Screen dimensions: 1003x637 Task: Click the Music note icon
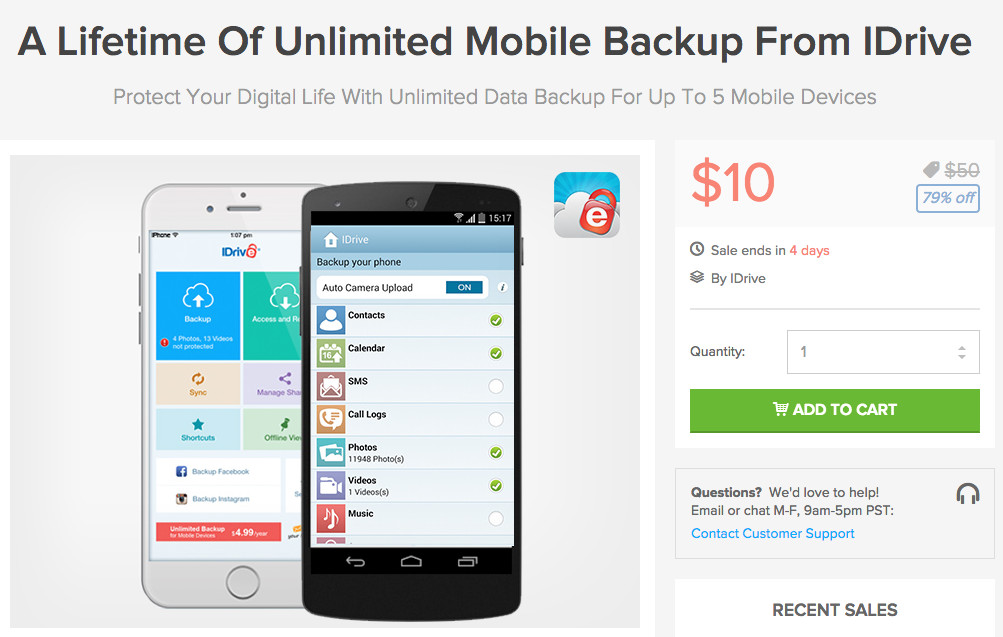pyautogui.click(x=331, y=519)
